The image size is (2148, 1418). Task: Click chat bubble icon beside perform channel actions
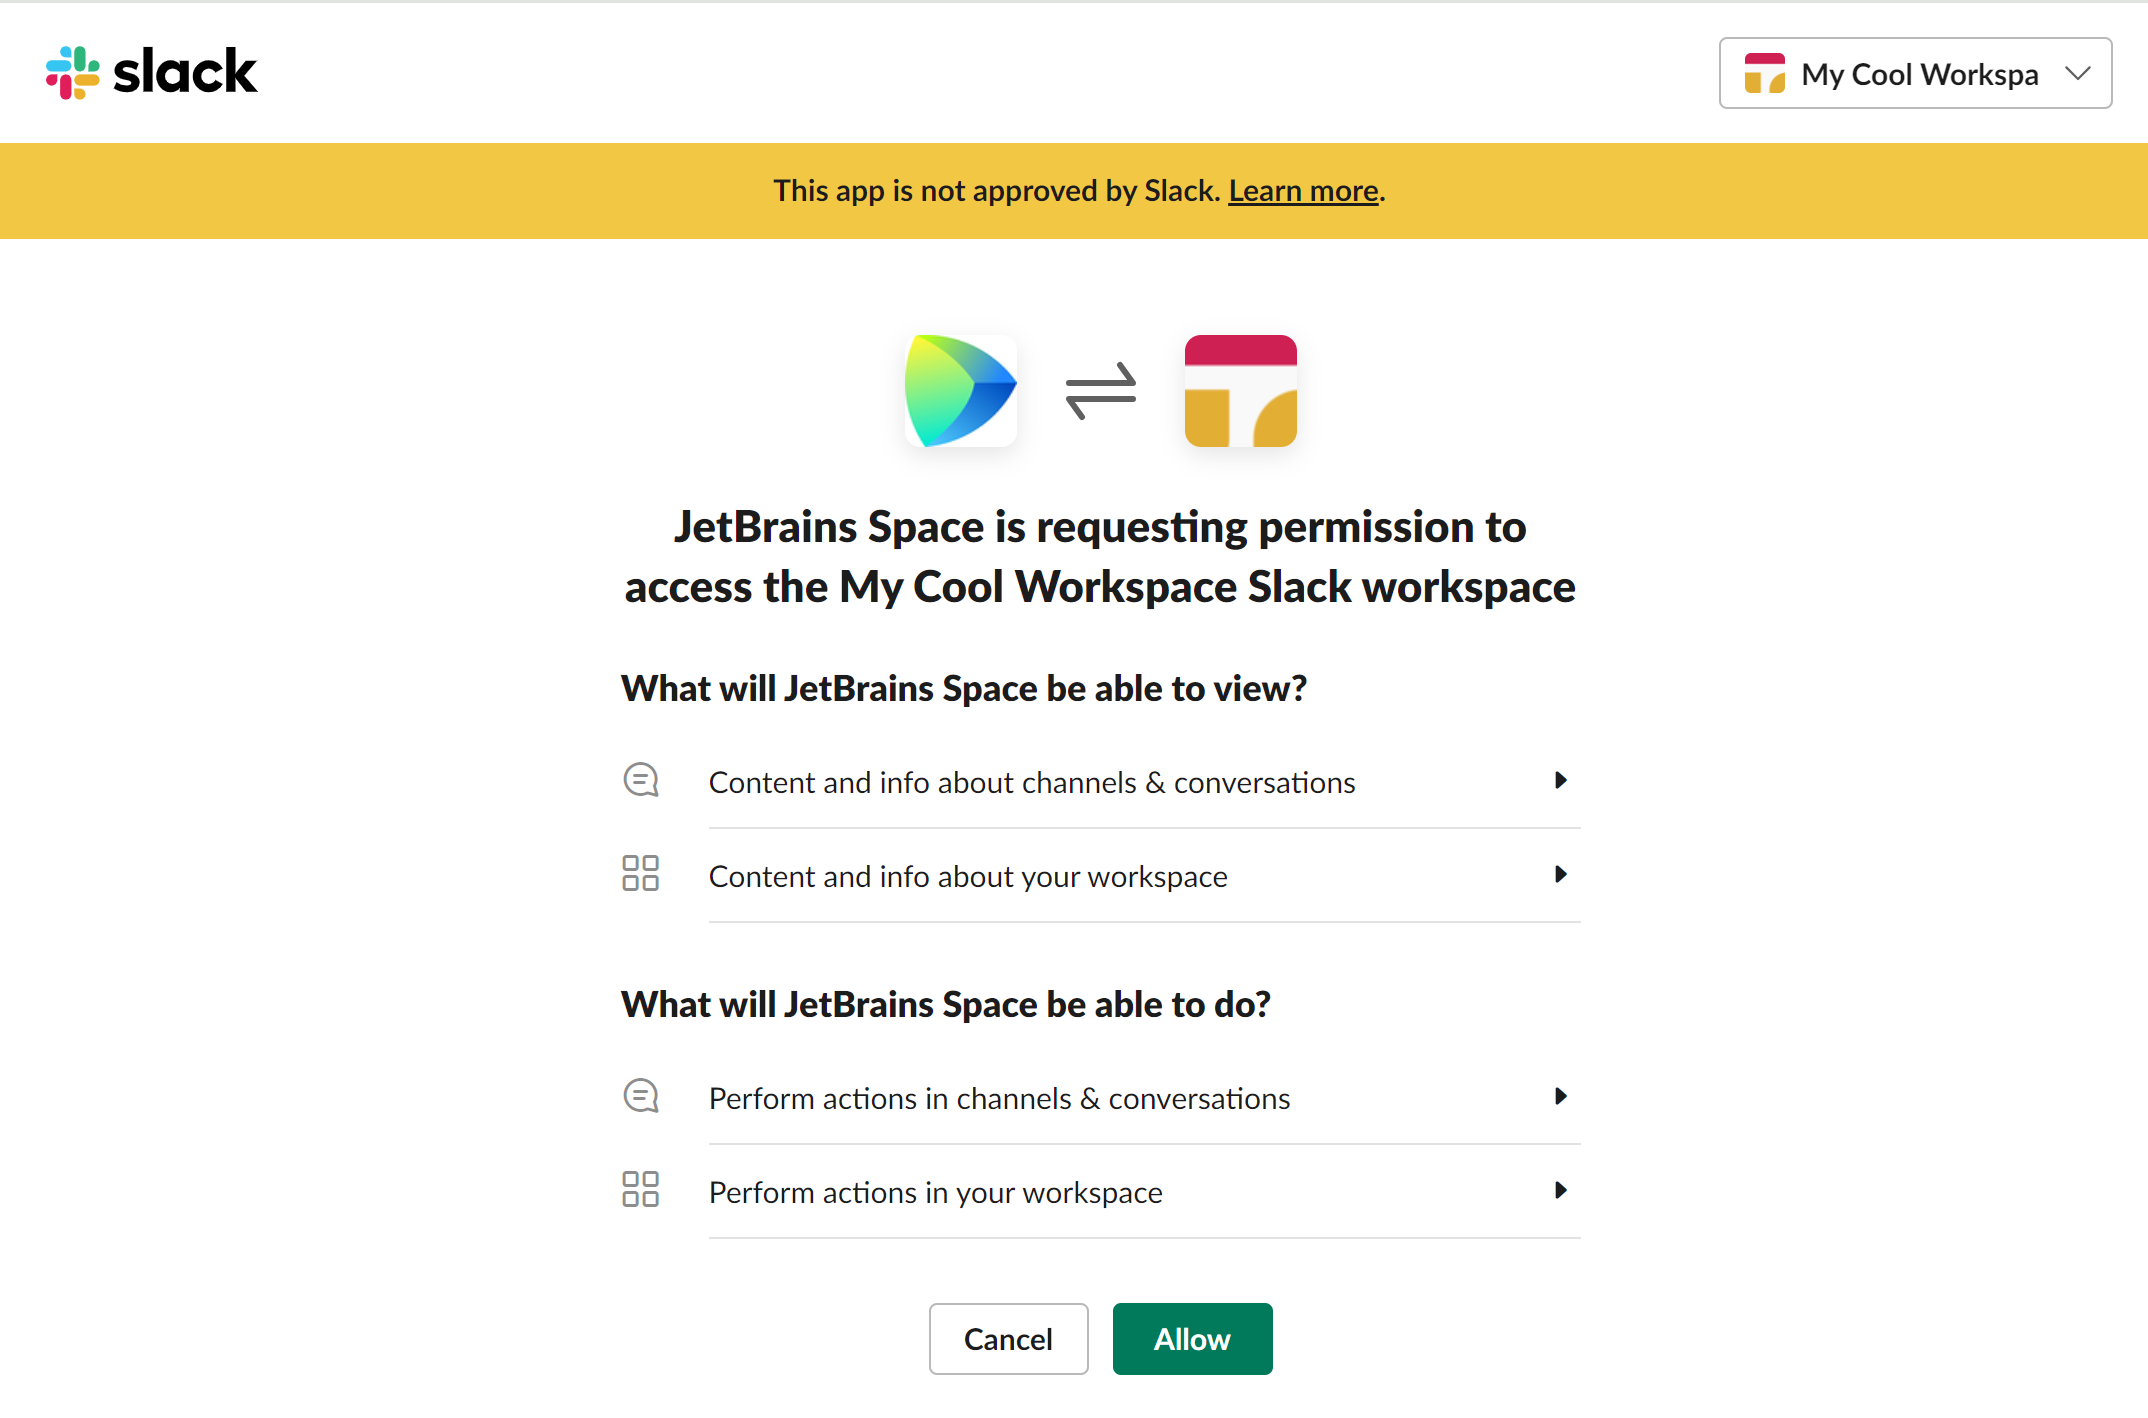click(641, 1096)
